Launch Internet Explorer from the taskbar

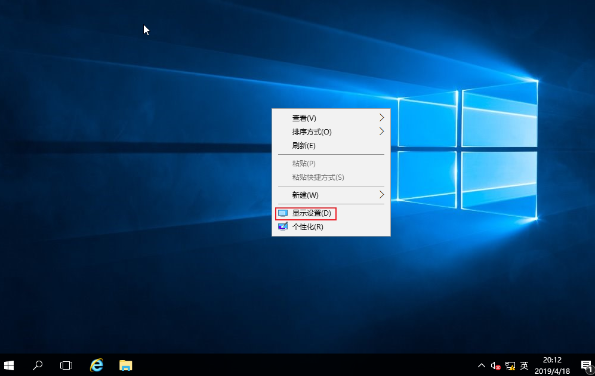(96, 365)
